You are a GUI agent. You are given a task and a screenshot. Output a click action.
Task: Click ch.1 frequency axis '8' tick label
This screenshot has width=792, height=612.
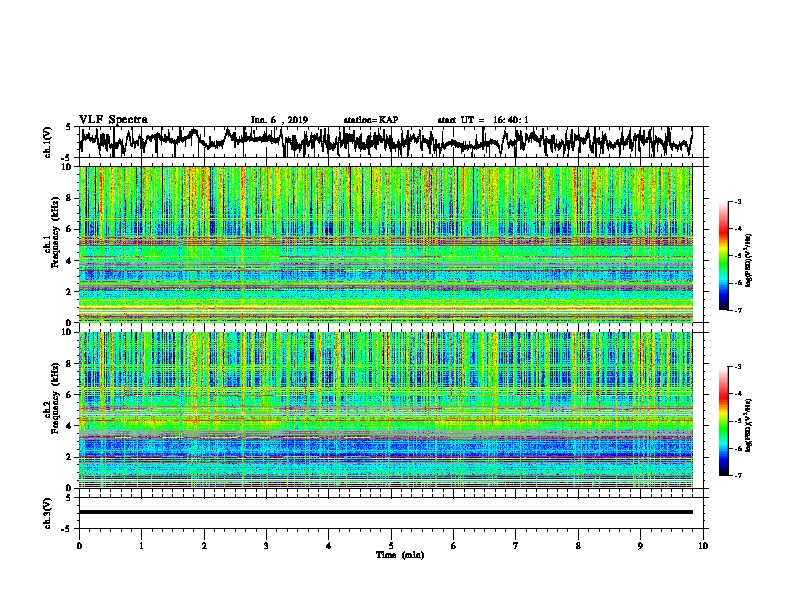click(70, 198)
